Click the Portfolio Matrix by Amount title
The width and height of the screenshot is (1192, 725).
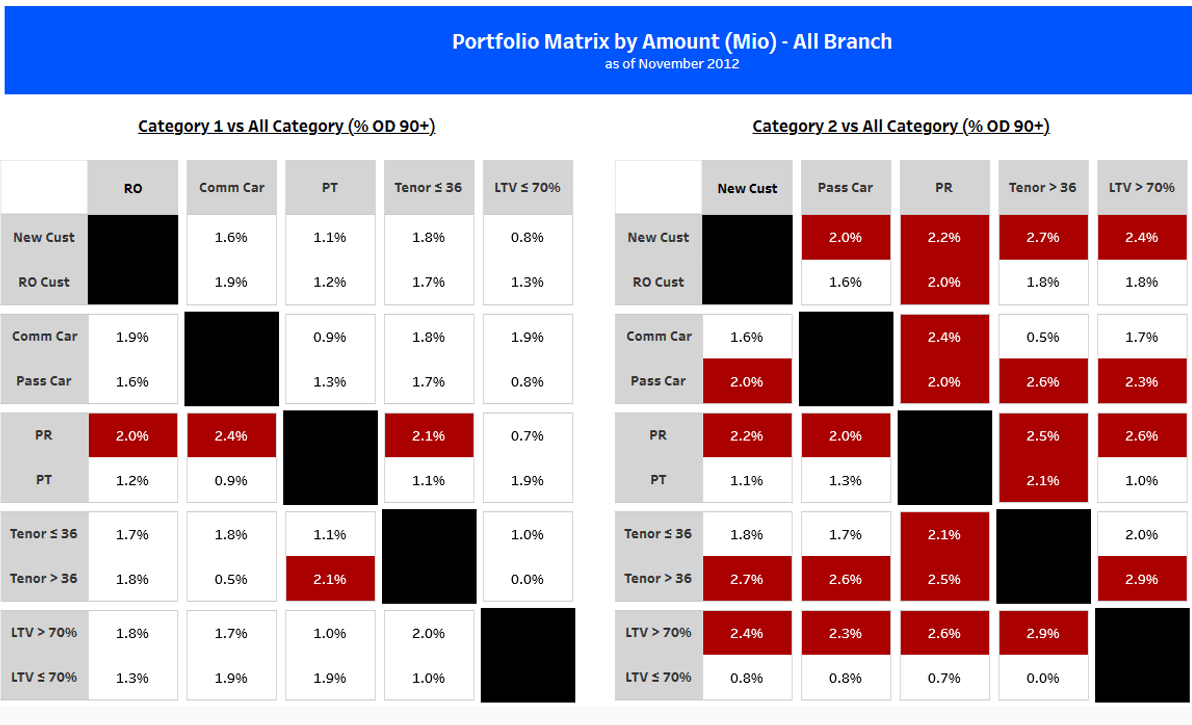coord(671,41)
